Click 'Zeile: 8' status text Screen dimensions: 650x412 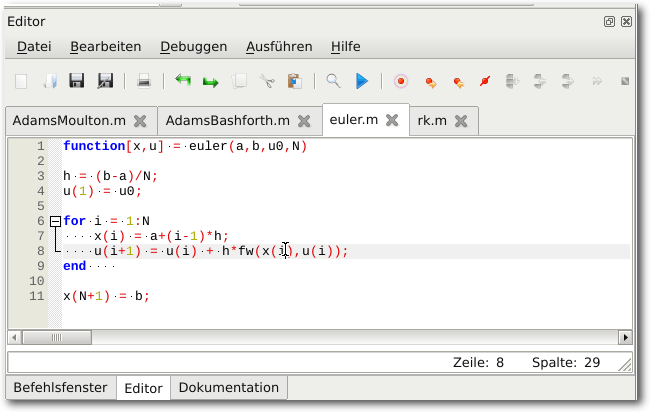pos(478,363)
